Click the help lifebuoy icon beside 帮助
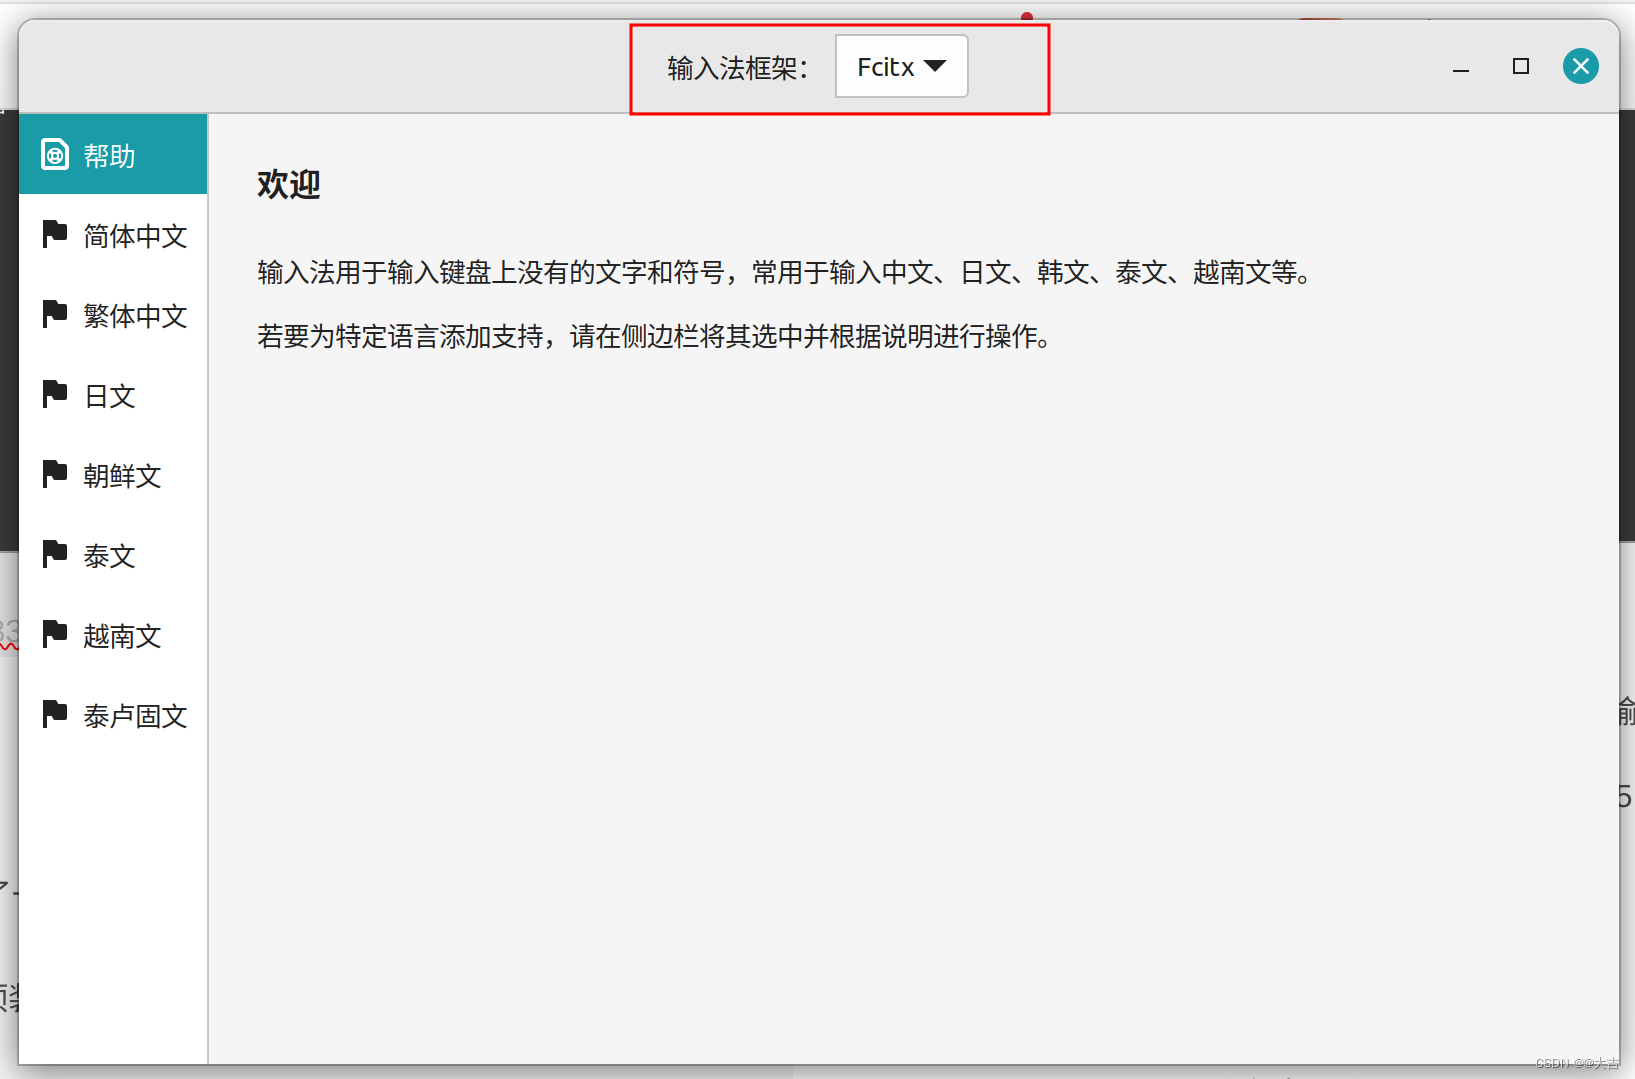This screenshot has height=1079, width=1635. tap(55, 154)
